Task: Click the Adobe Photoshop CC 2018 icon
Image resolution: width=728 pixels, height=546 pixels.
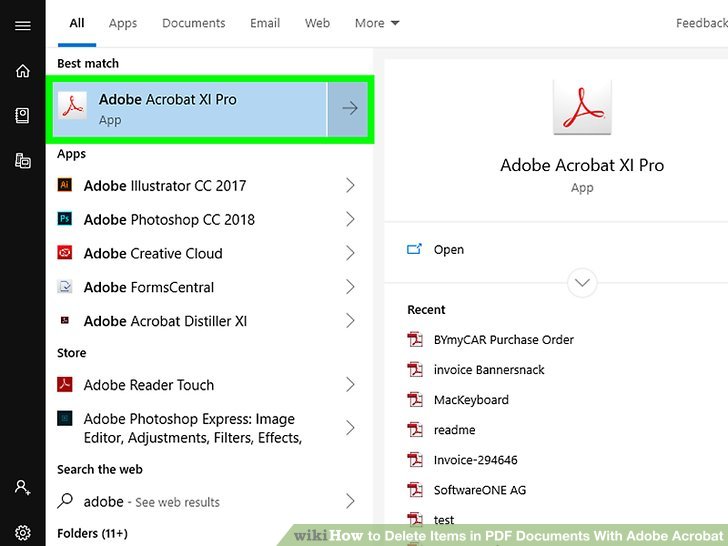Action: [x=65, y=218]
